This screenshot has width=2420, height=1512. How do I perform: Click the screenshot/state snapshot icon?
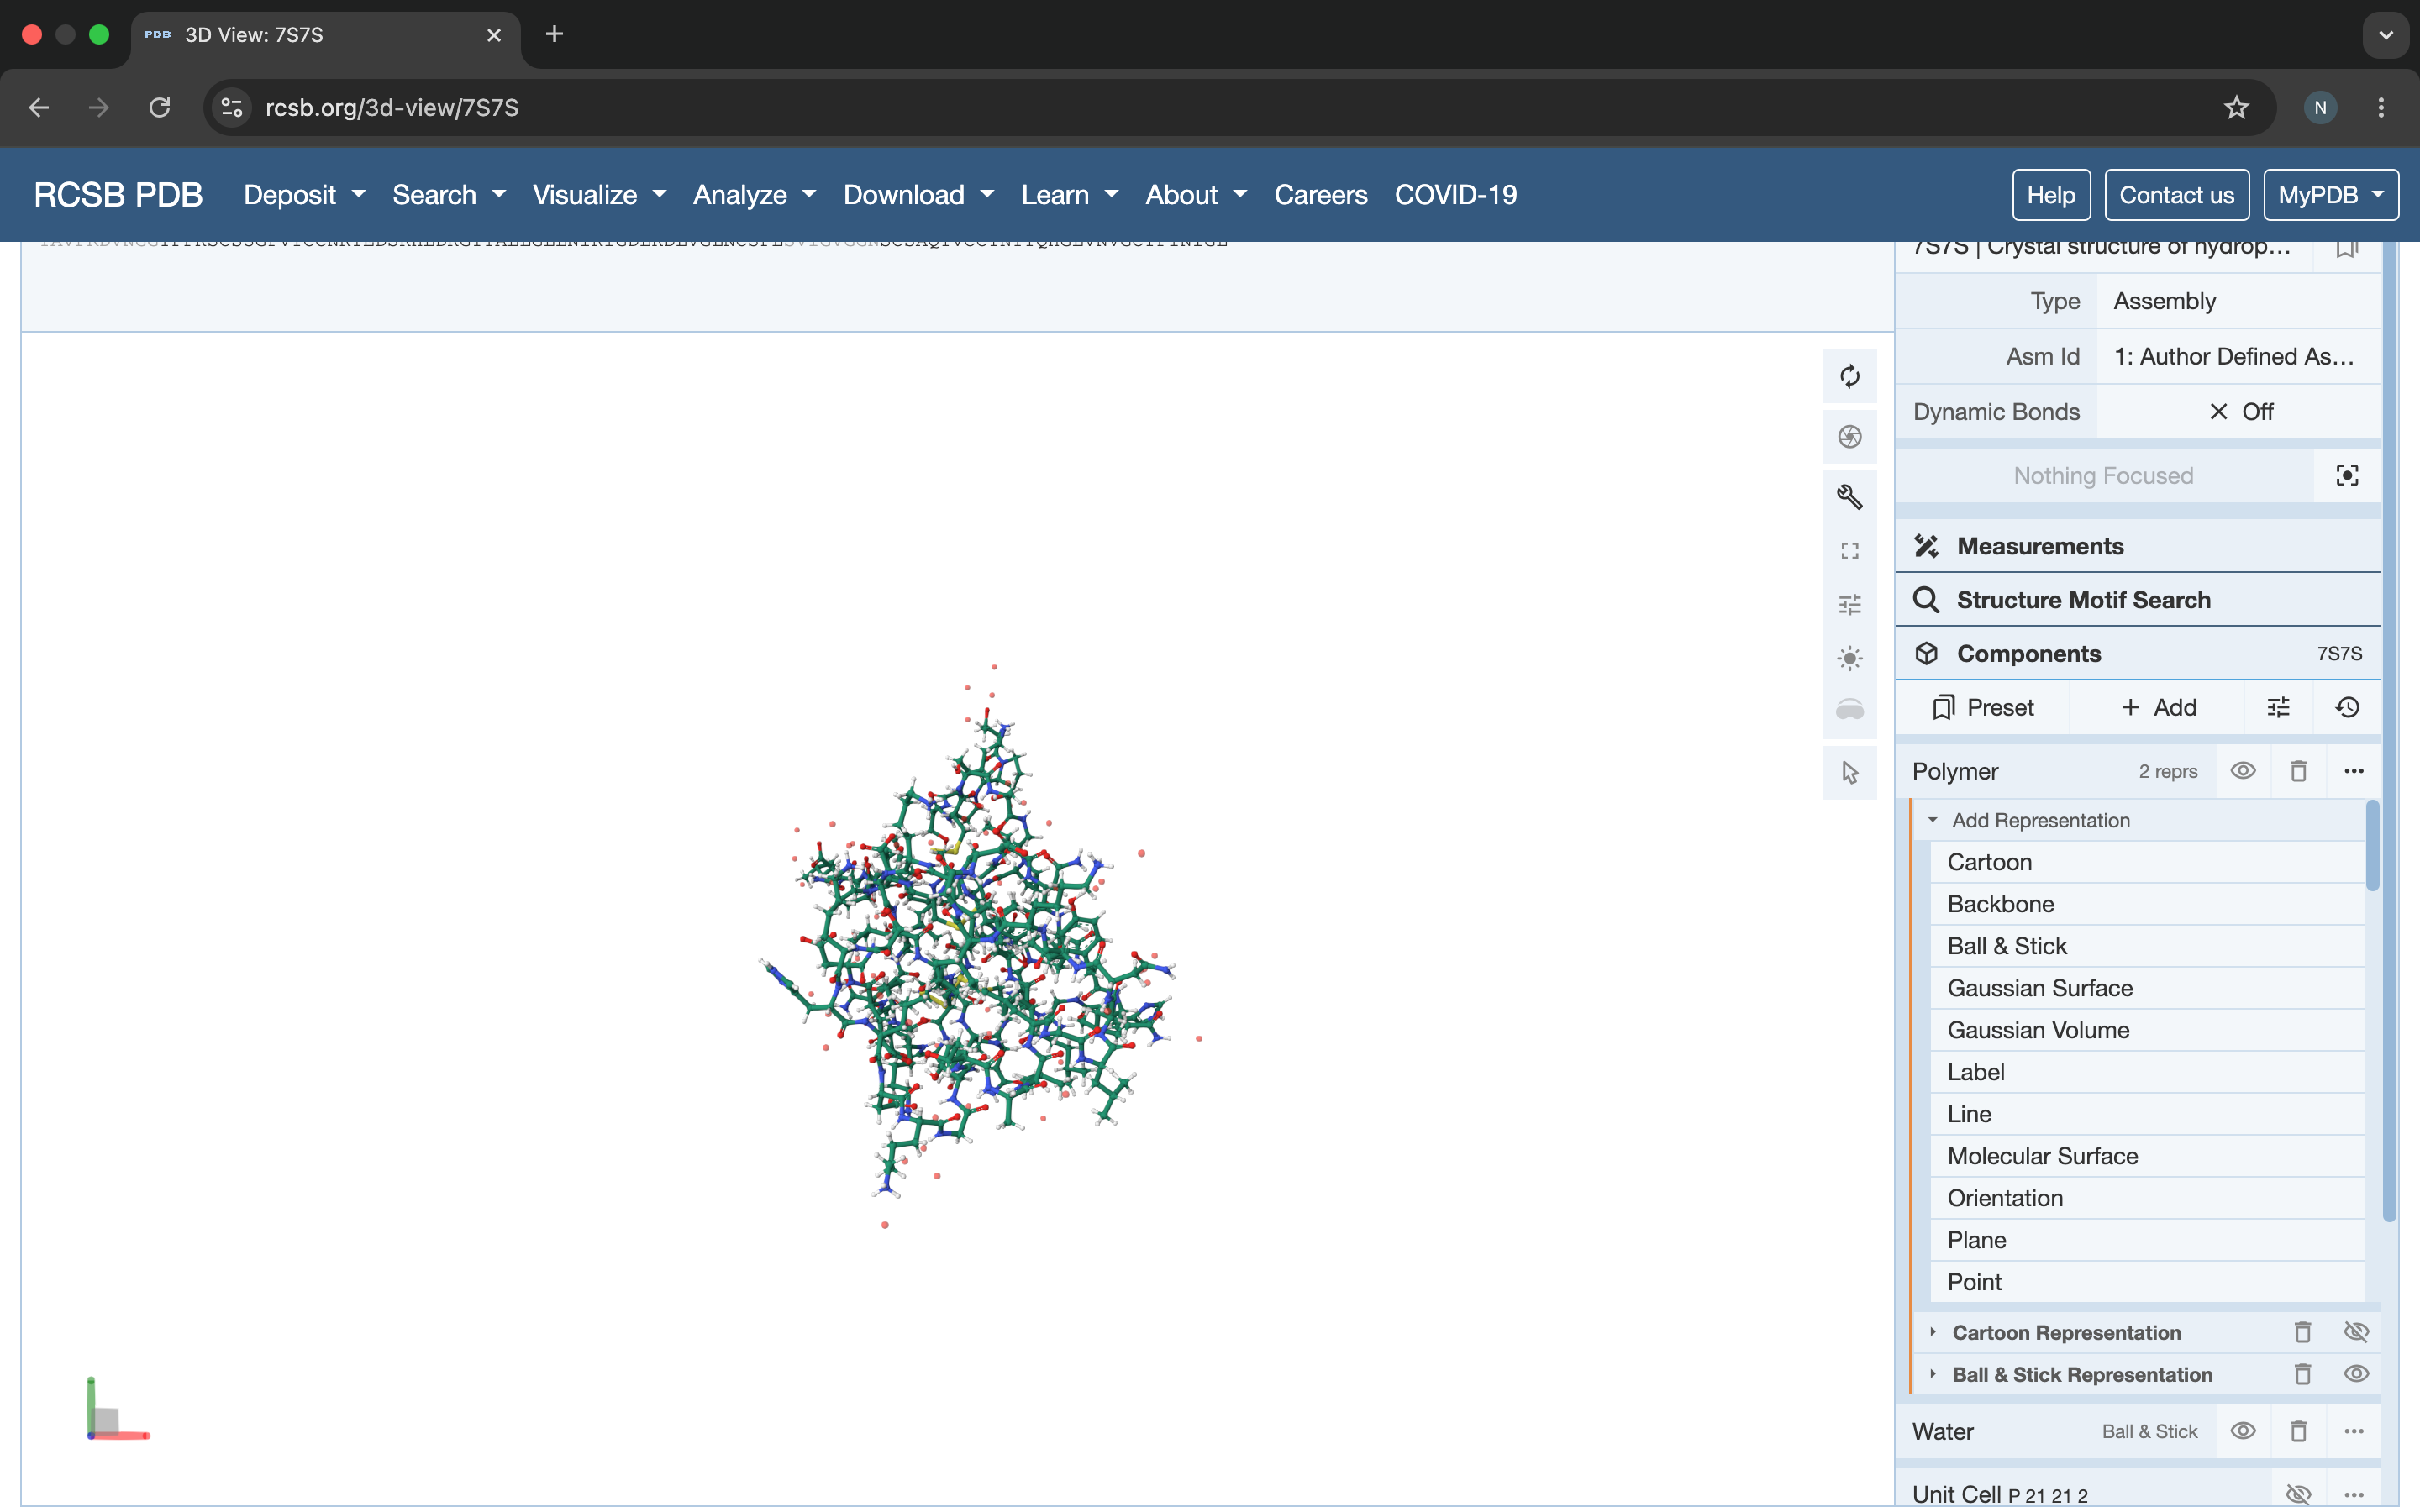point(1849,436)
